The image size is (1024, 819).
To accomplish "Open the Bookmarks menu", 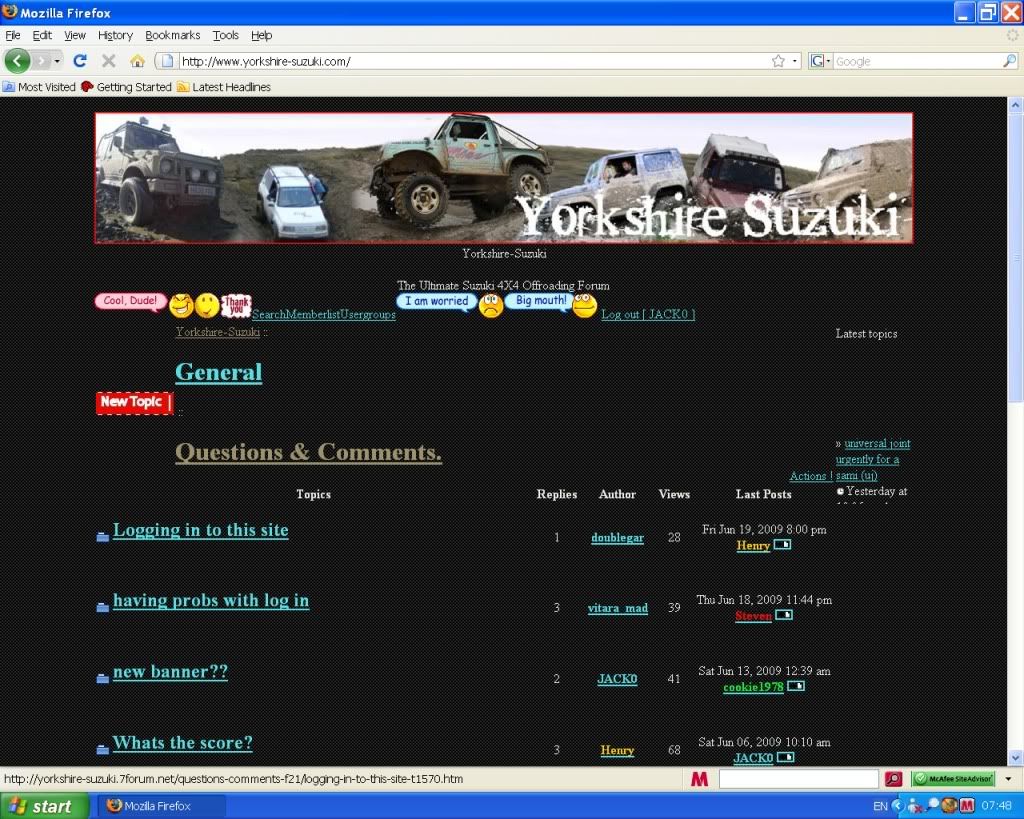I will click(172, 35).
